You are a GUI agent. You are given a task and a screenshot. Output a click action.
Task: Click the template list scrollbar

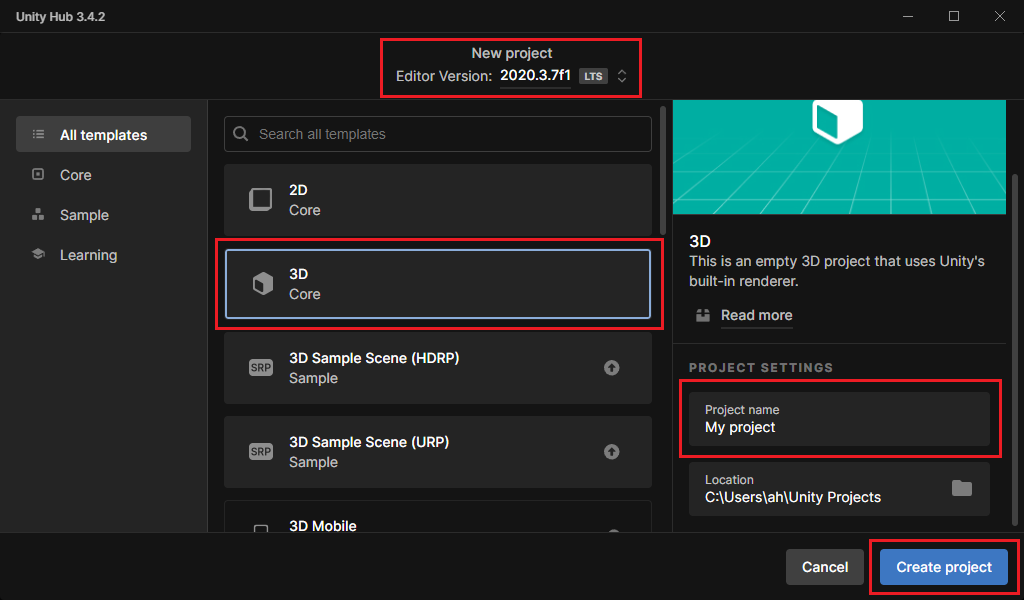[663, 170]
